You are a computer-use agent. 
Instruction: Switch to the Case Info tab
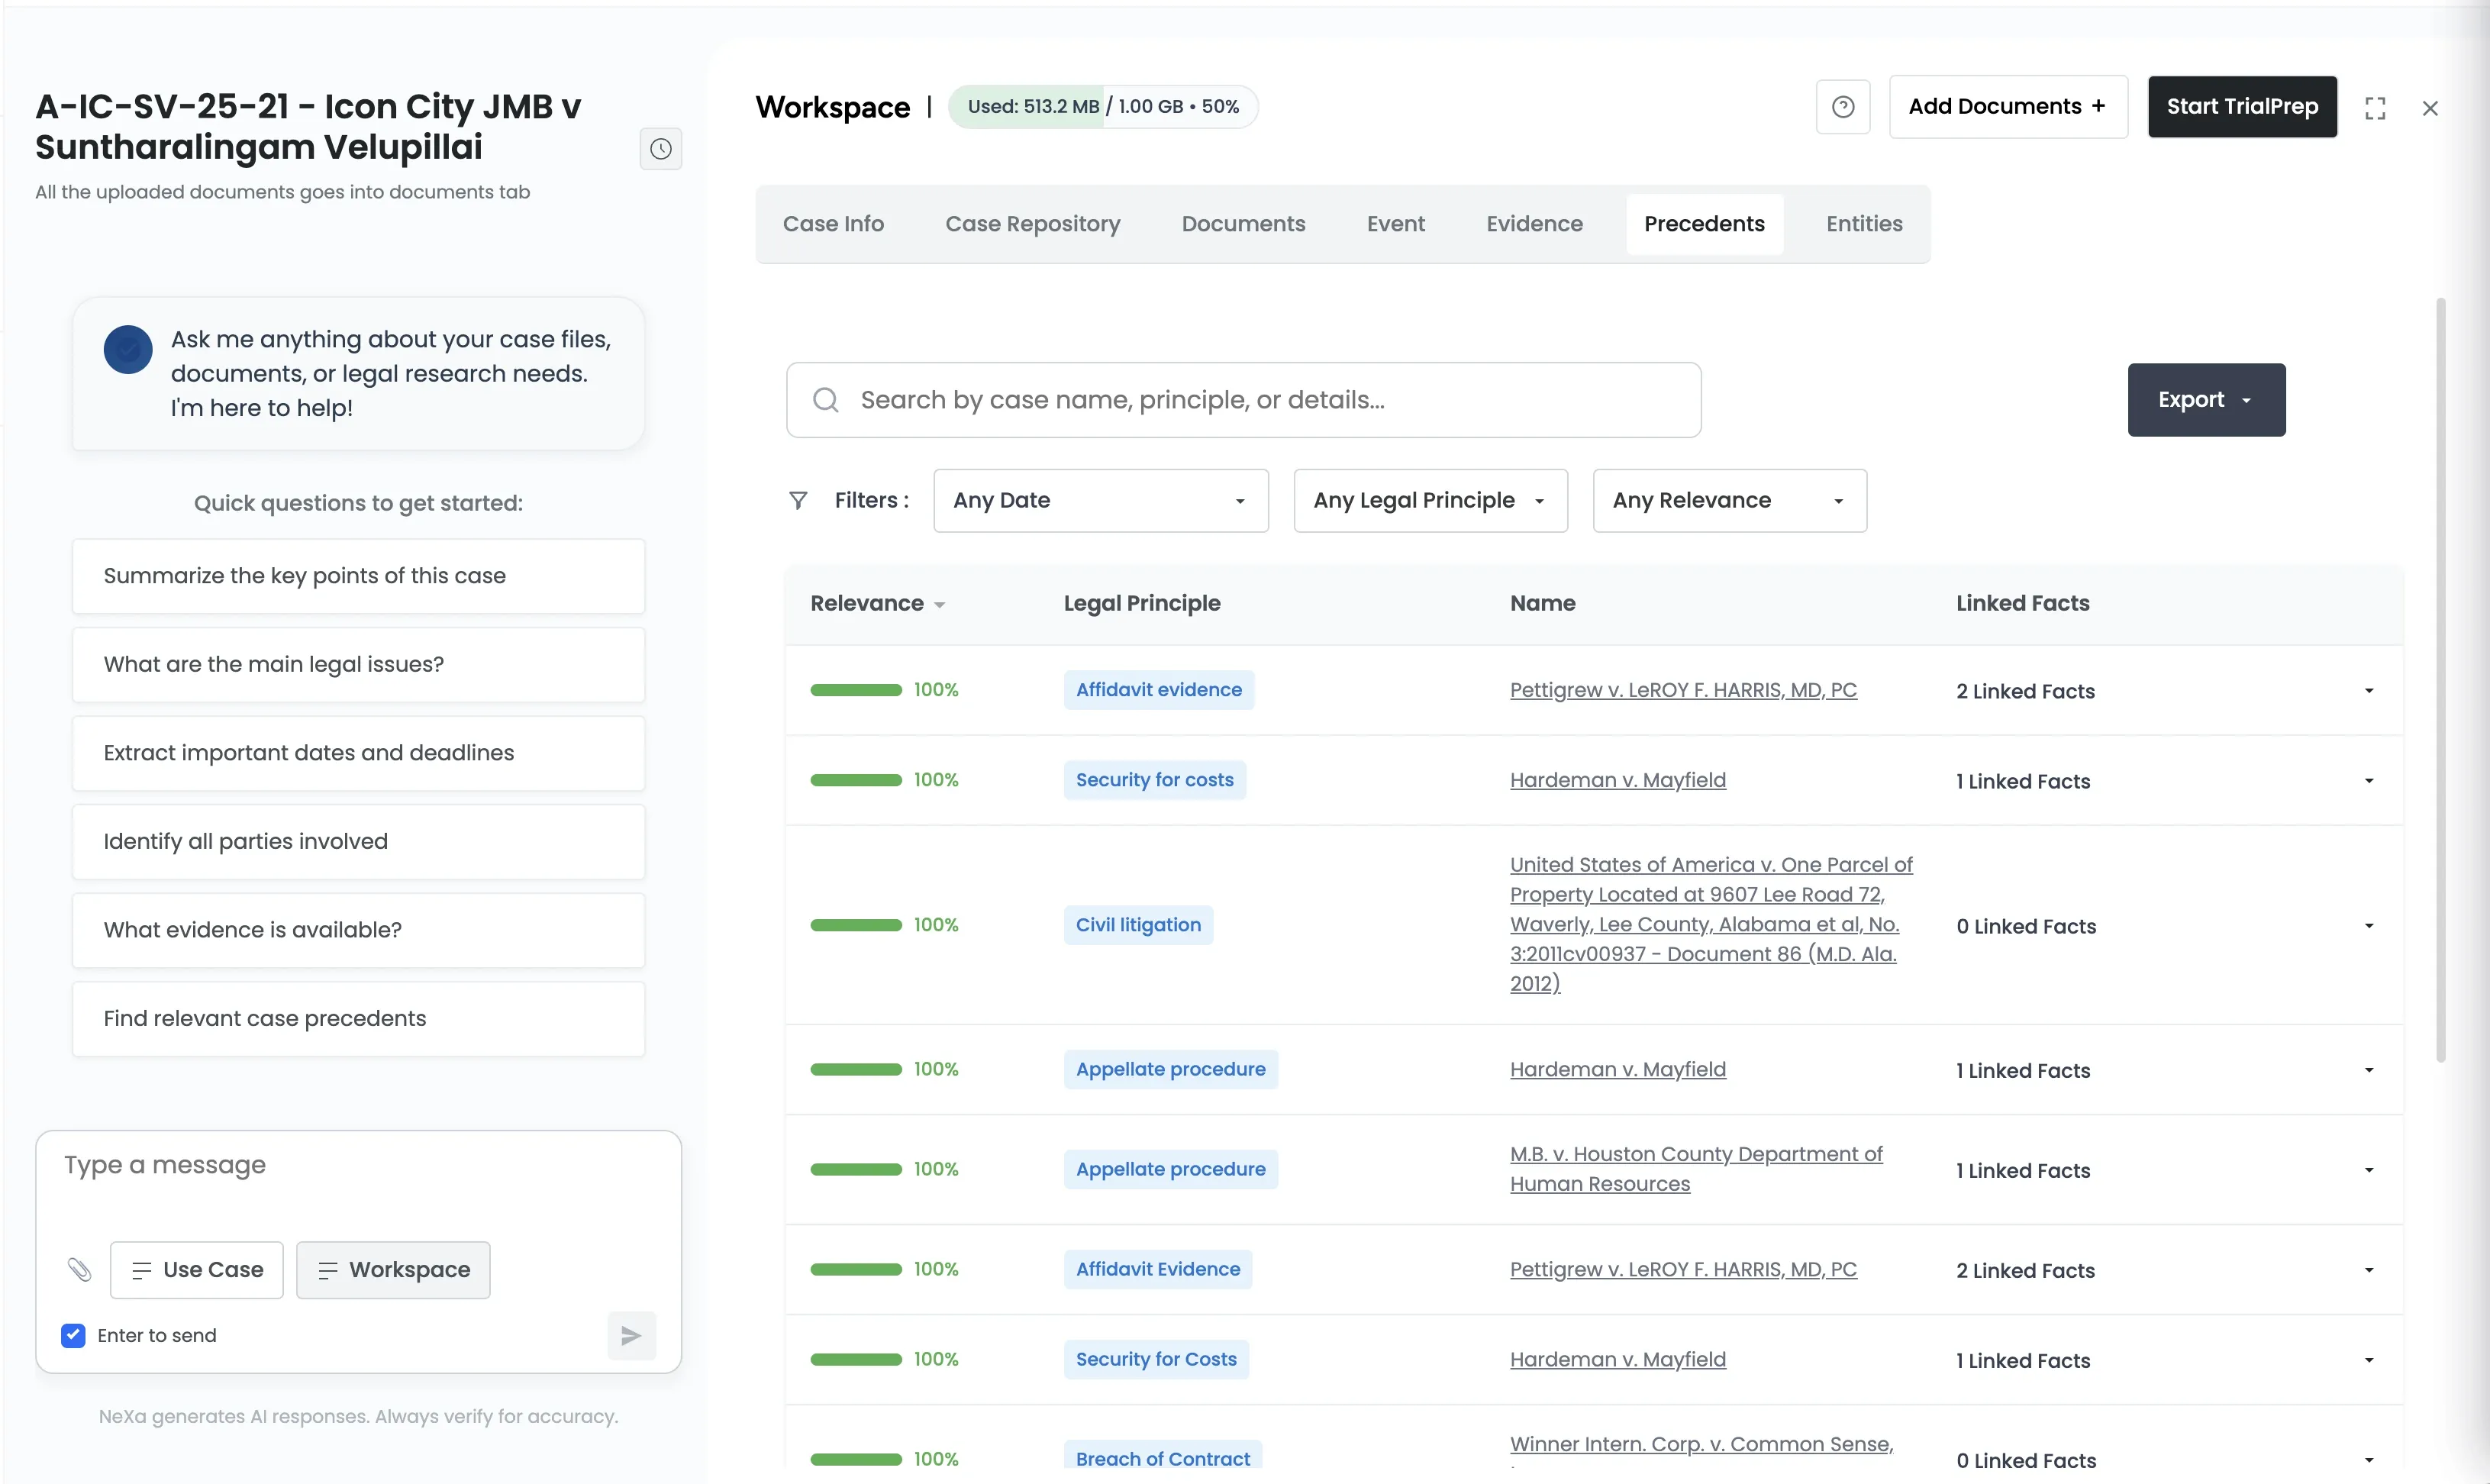(833, 224)
